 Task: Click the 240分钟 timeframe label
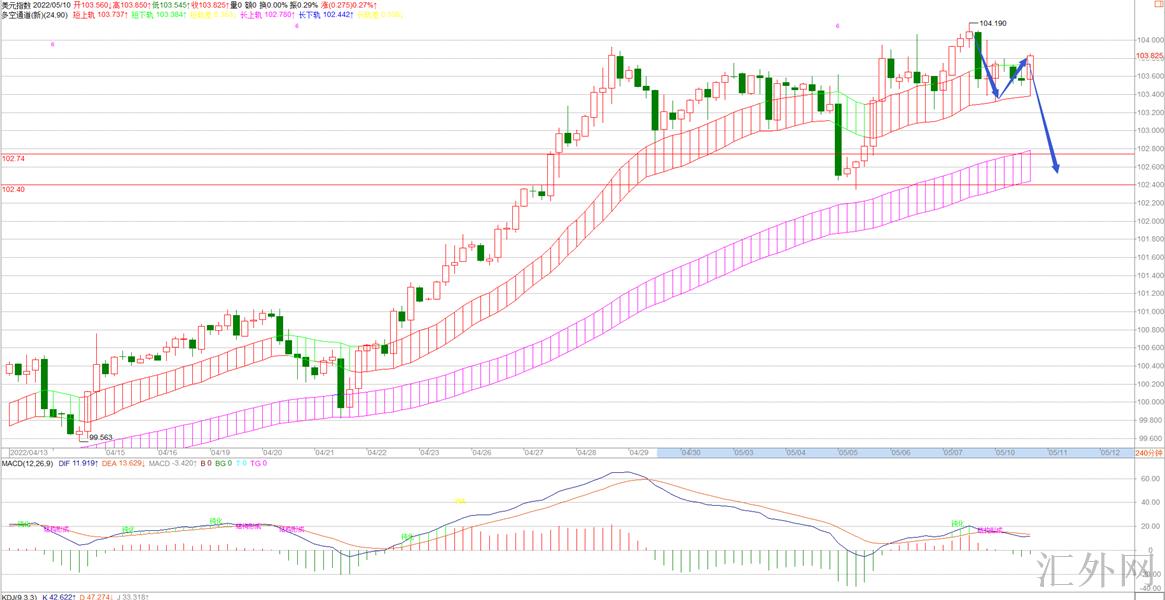[1150, 452]
